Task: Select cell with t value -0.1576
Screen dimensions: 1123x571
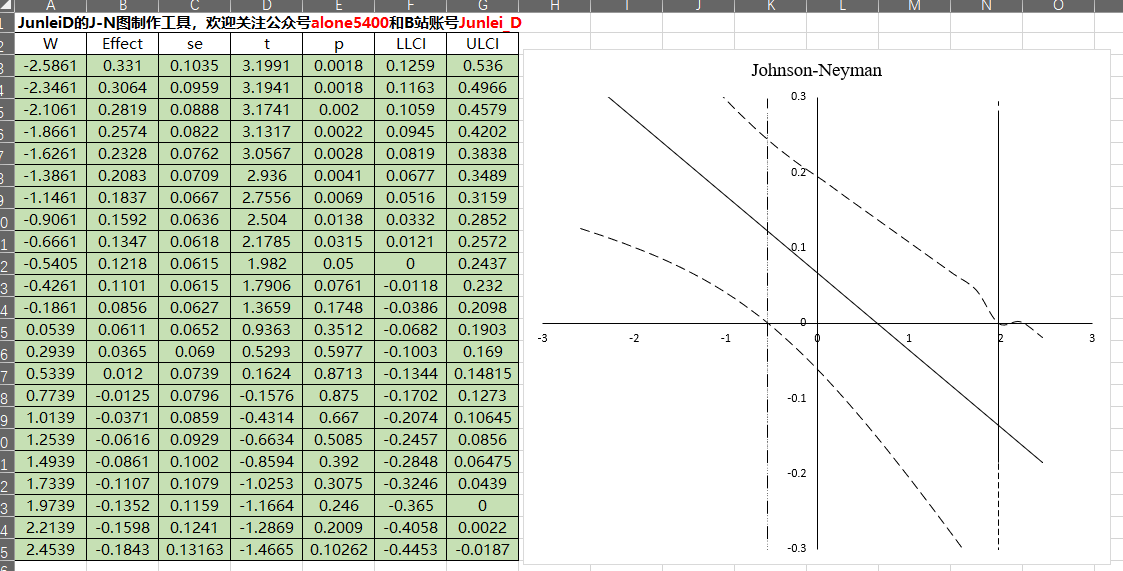Action: click(x=266, y=395)
